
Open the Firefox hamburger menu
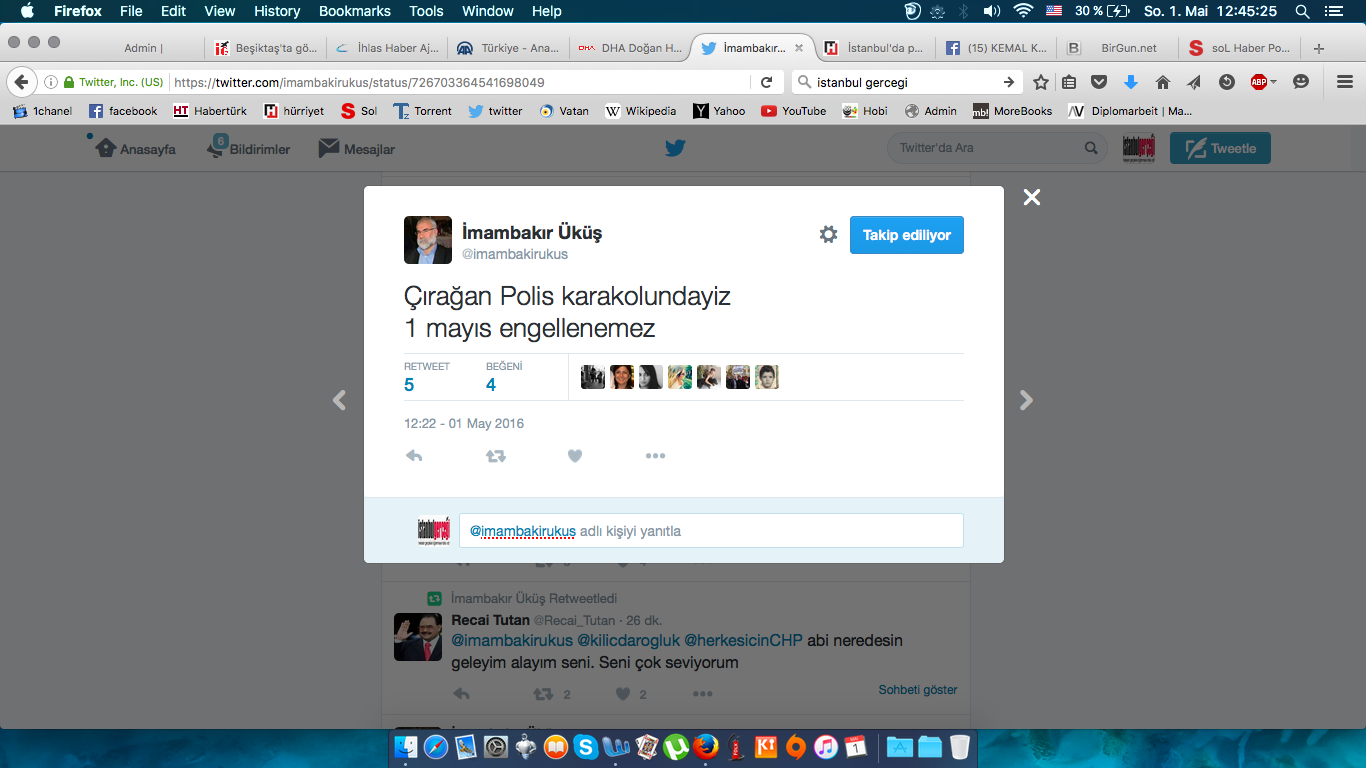click(x=1345, y=82)
